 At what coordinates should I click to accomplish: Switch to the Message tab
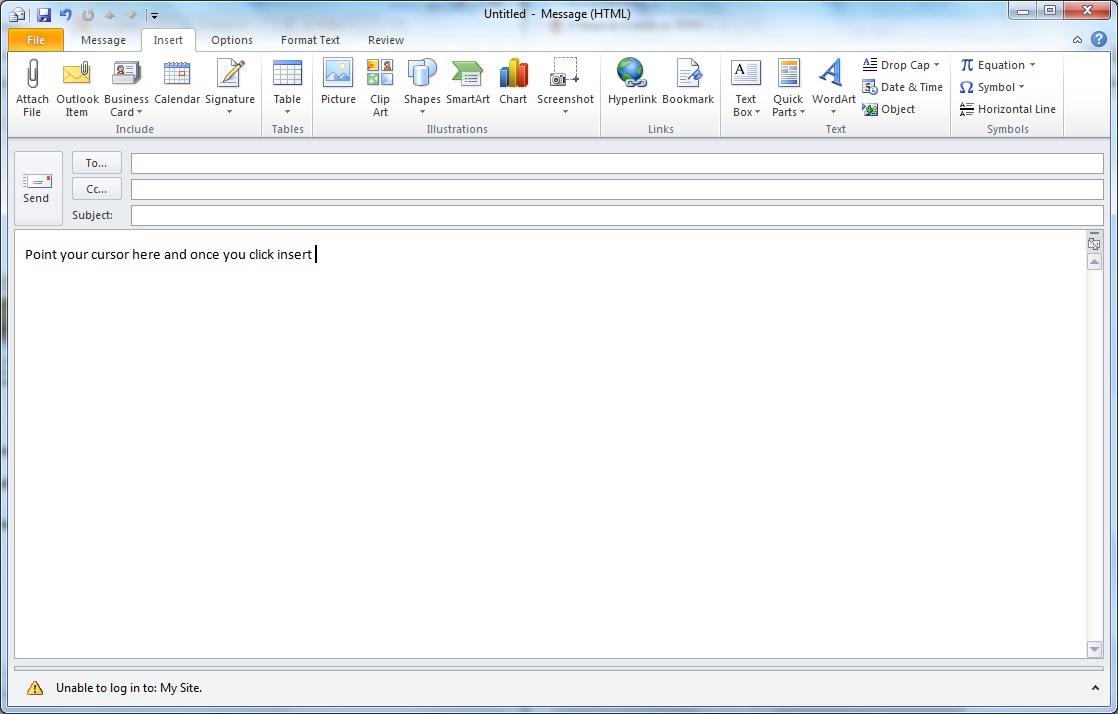click(103, 40)
